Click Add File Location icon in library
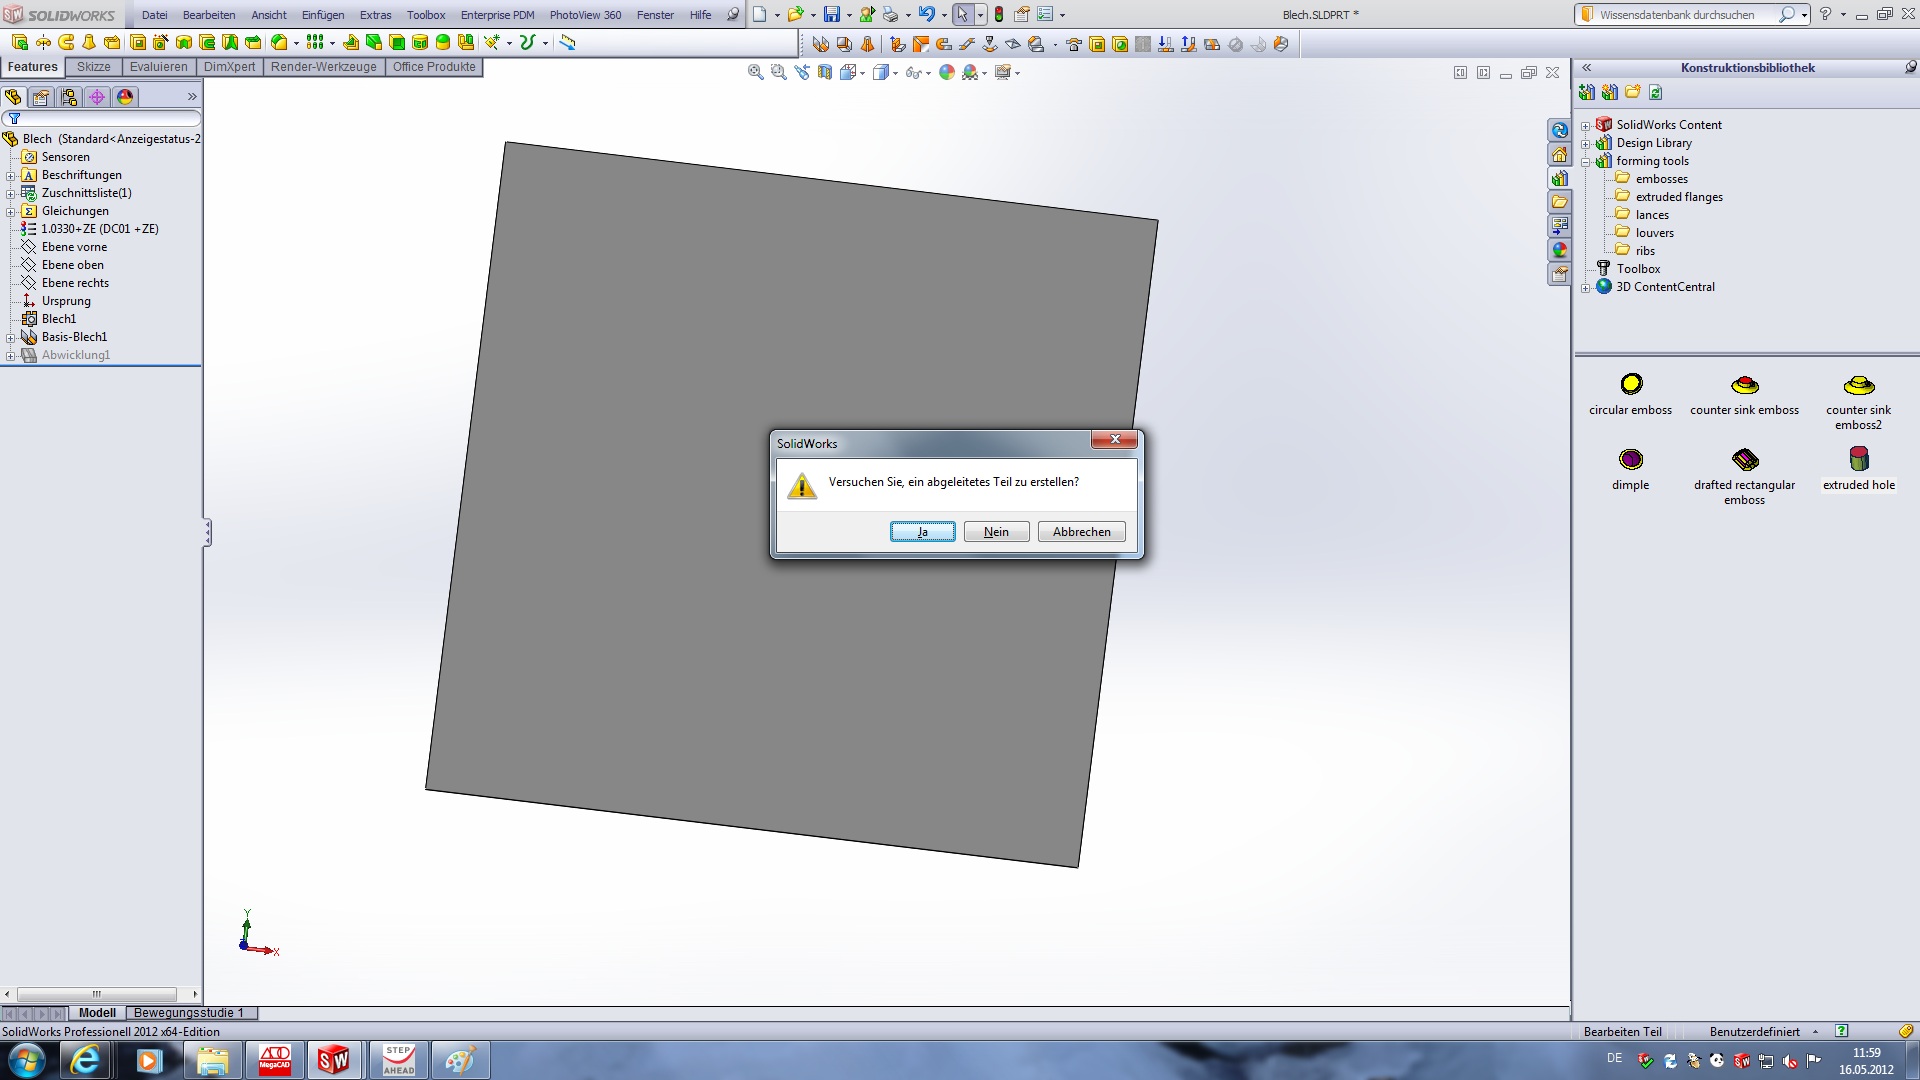The width and height of the screenshot is (1920, 1080). [1610, 92]
